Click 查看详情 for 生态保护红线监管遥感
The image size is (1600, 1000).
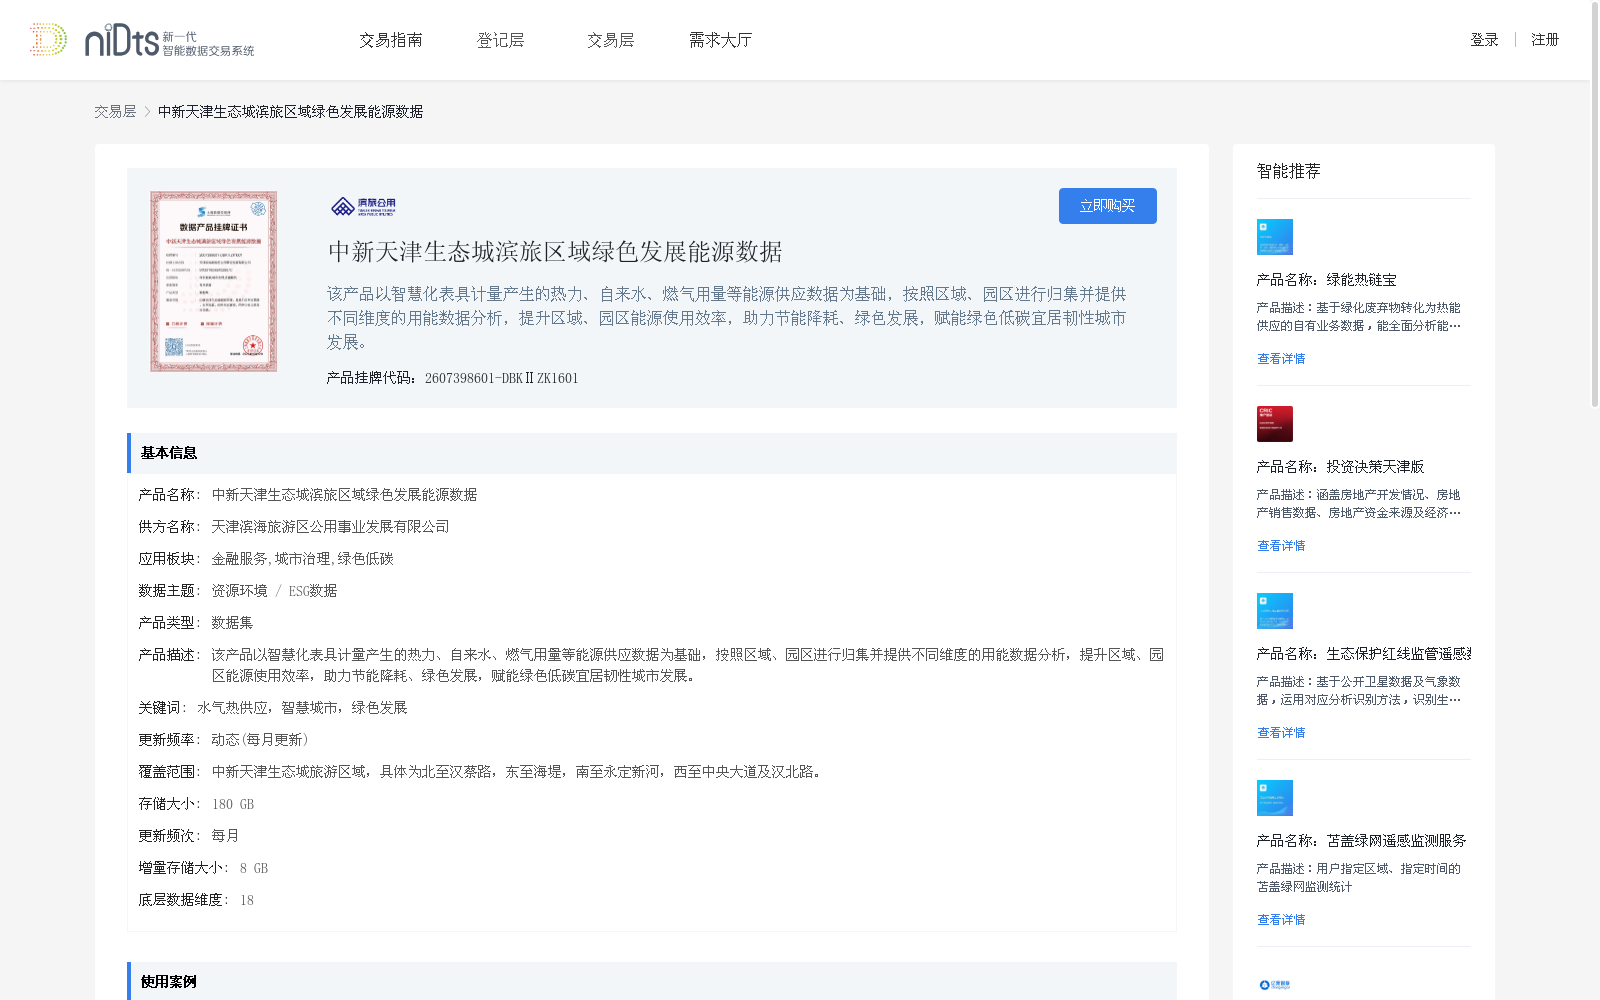point(1281,733)
